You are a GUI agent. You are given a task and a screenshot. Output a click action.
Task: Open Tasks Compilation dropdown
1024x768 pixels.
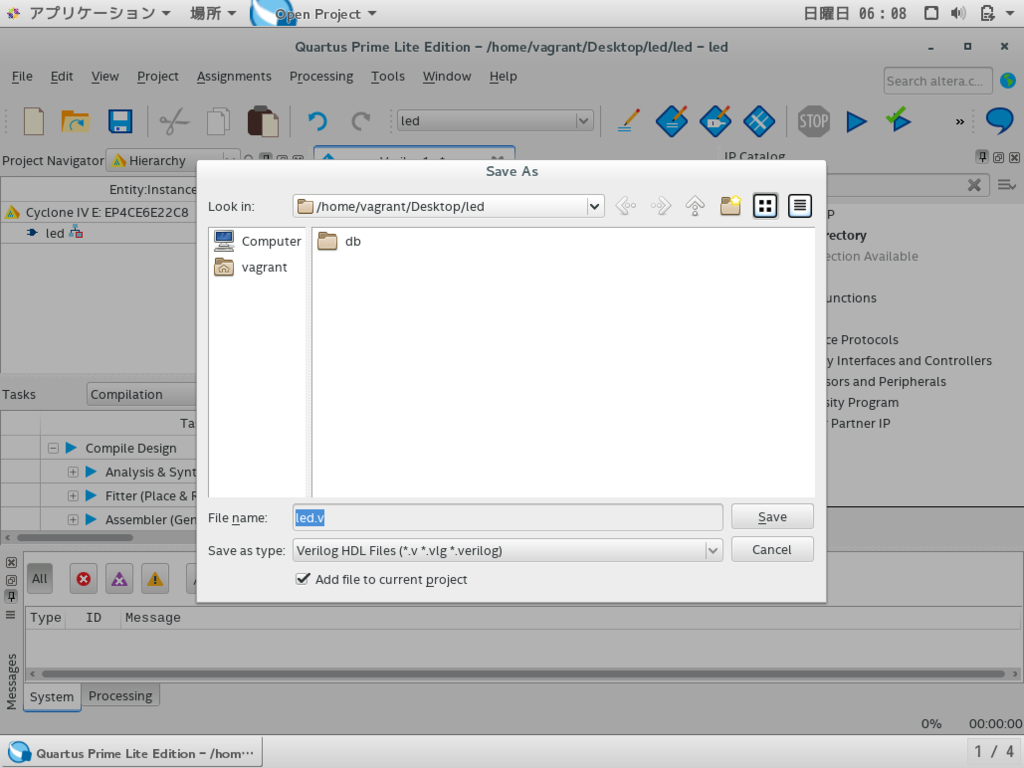pos(142,394)
